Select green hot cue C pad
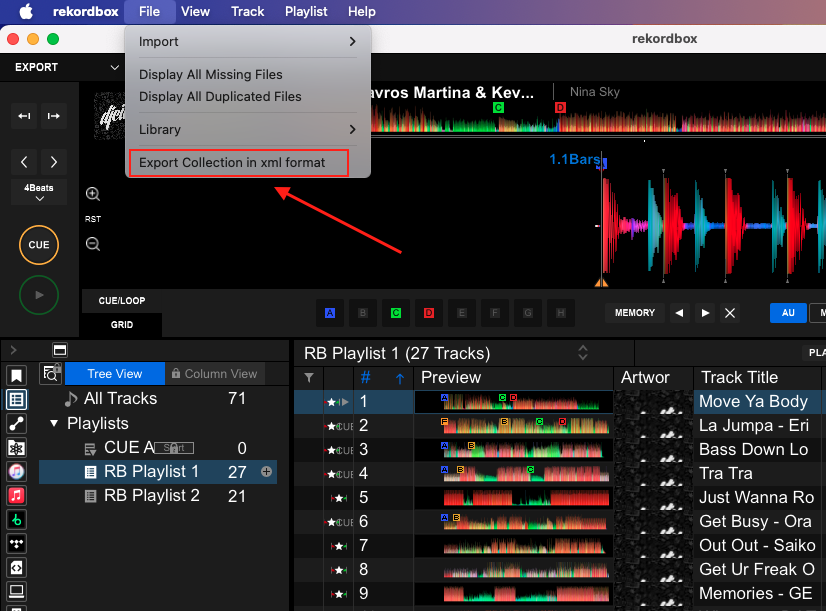Image resolution: width=826 pixels, height=611 pixels. (x=395, y=313)
